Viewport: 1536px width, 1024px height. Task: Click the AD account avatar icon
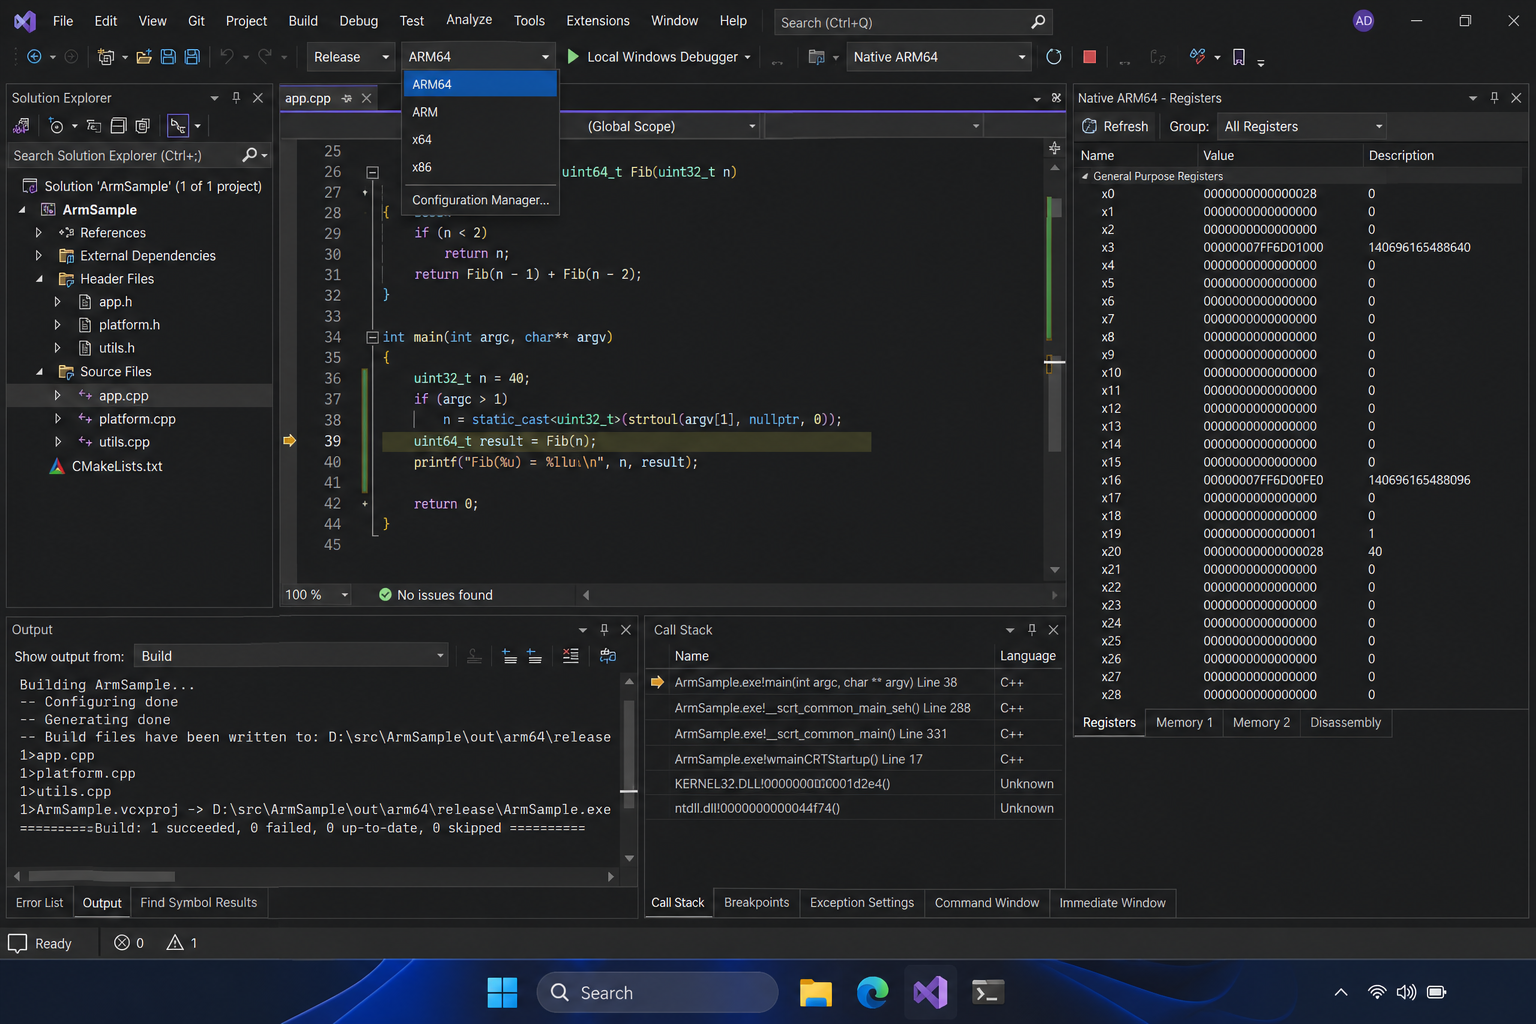click(1363, 21)
